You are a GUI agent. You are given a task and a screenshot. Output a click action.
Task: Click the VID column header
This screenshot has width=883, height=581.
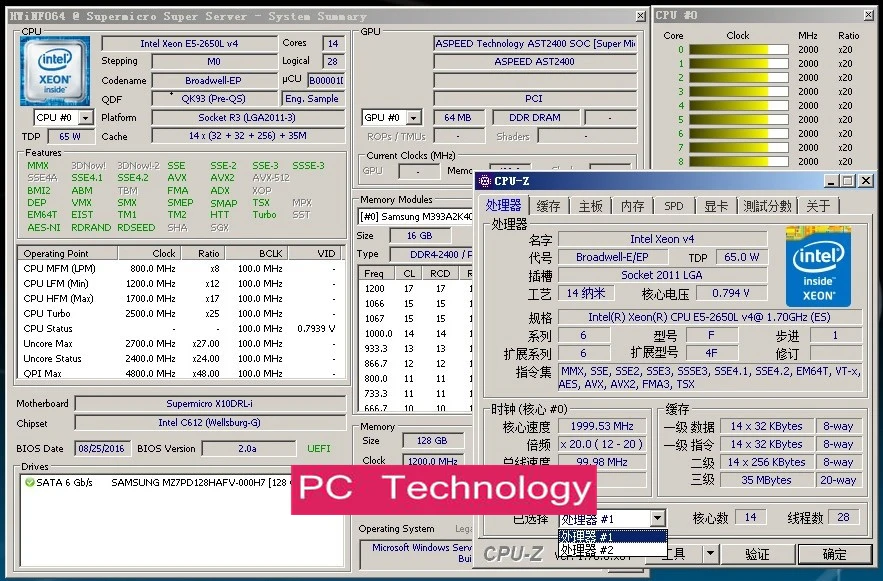coord(316,253)
